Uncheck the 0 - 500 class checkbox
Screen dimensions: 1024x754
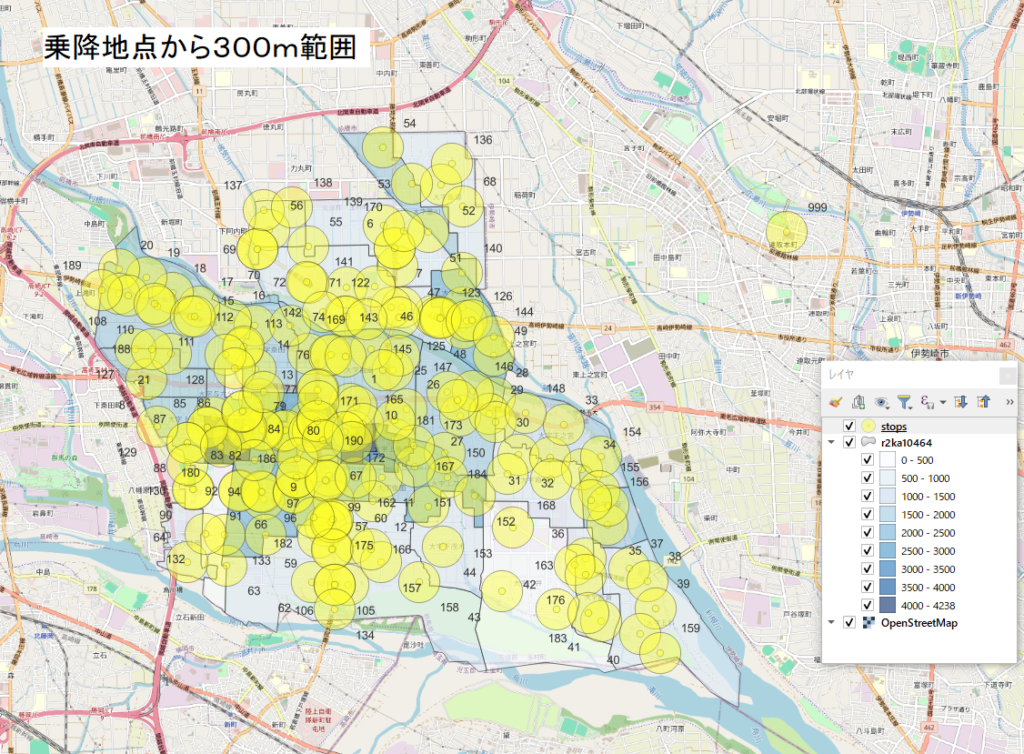point(867,460)
